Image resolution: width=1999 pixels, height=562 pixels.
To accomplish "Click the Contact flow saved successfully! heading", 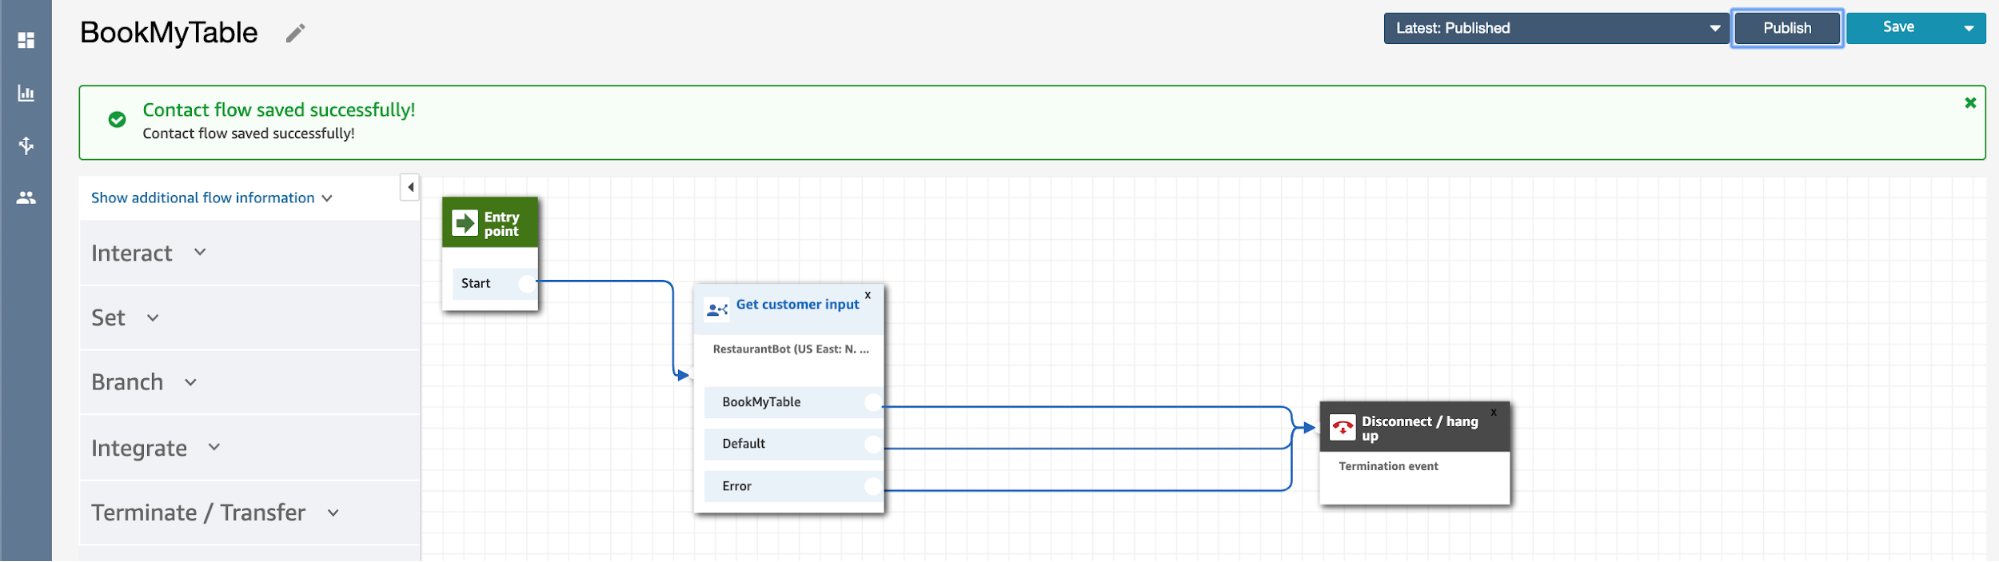I will coord(279,110).
